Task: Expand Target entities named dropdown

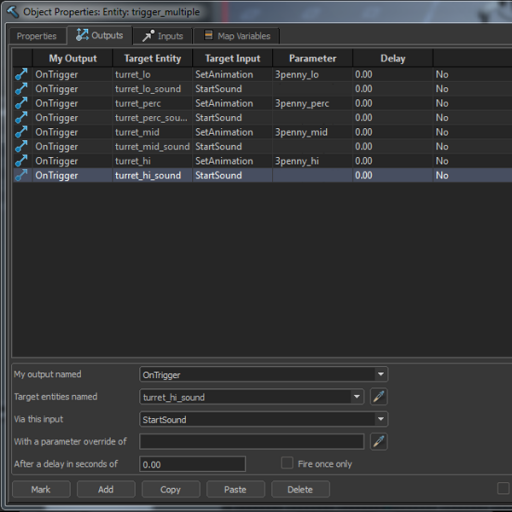Action: pos(357,397)
